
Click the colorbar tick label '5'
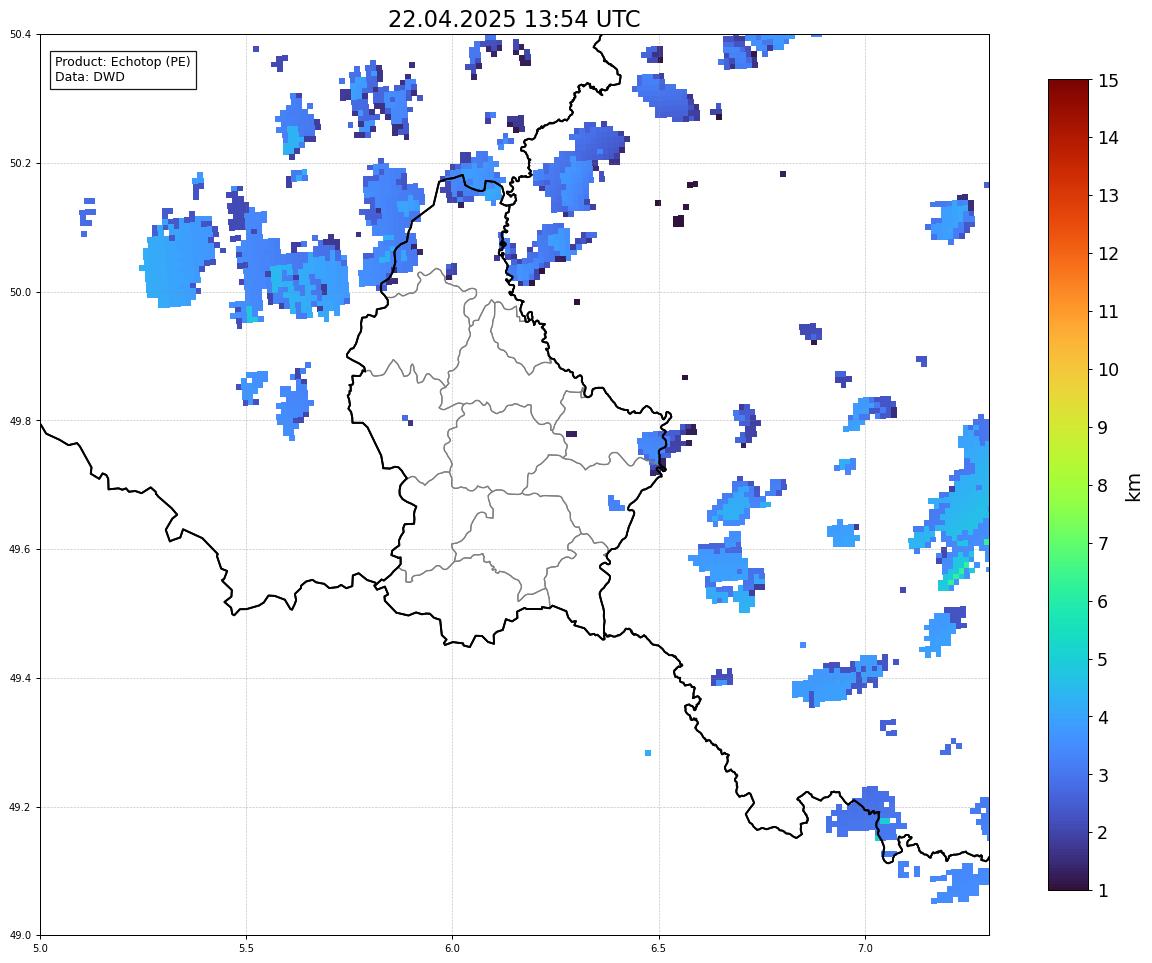point(1103,660)
